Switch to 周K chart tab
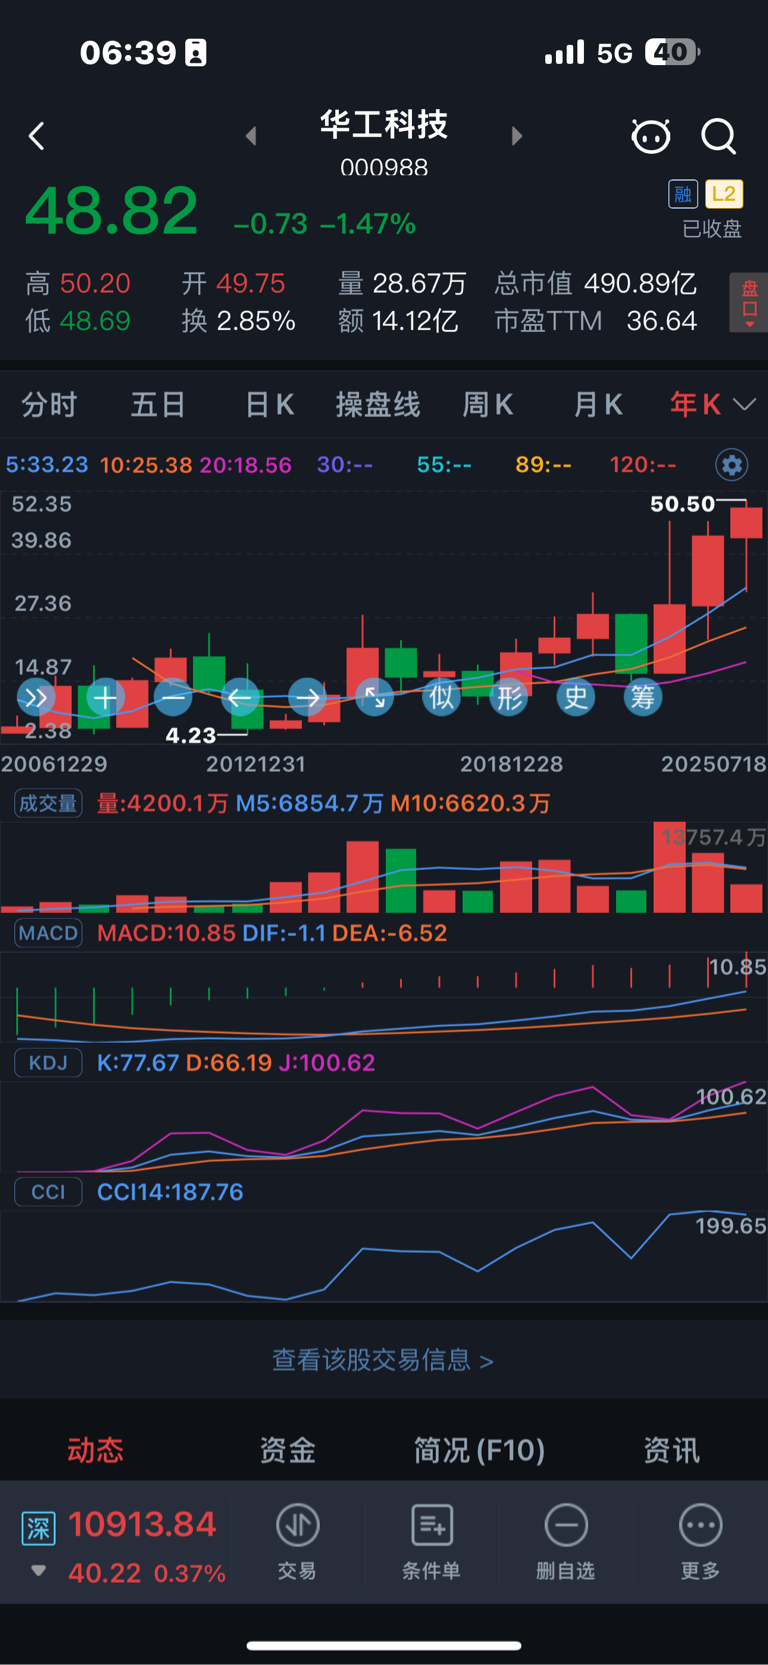 click(x=487, y=405)
